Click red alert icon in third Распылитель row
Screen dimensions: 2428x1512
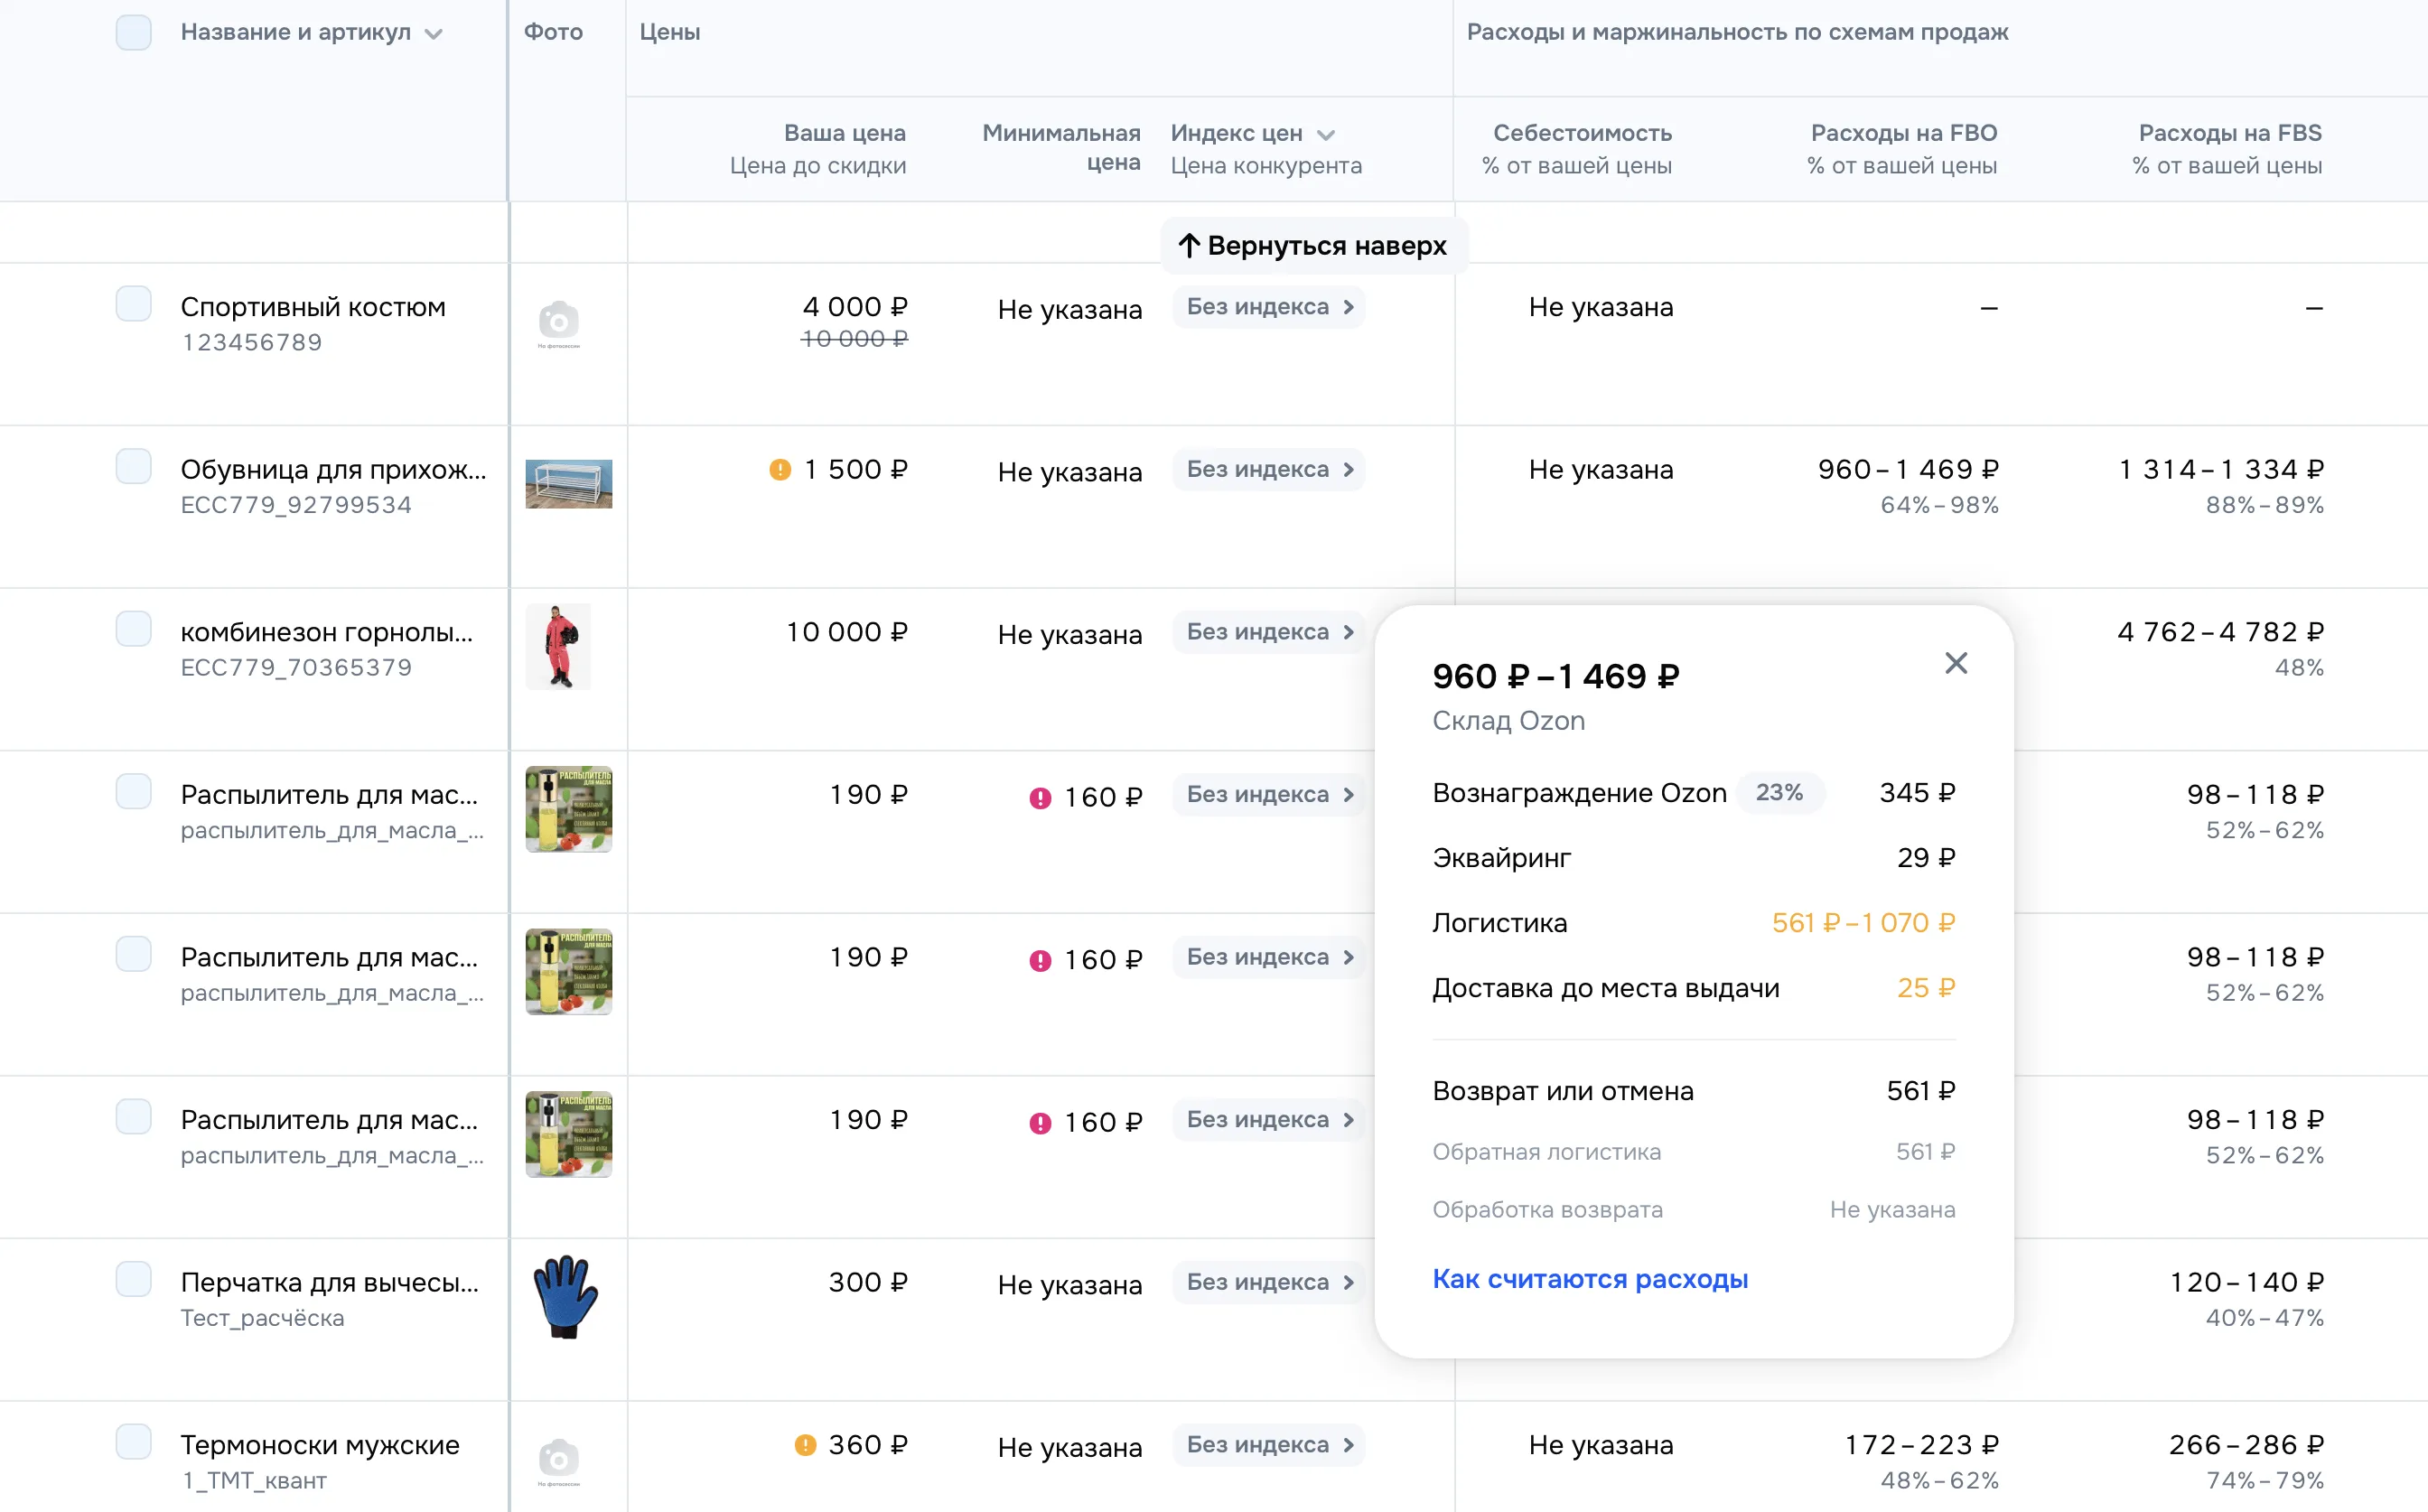[x=1040, y=1123]
